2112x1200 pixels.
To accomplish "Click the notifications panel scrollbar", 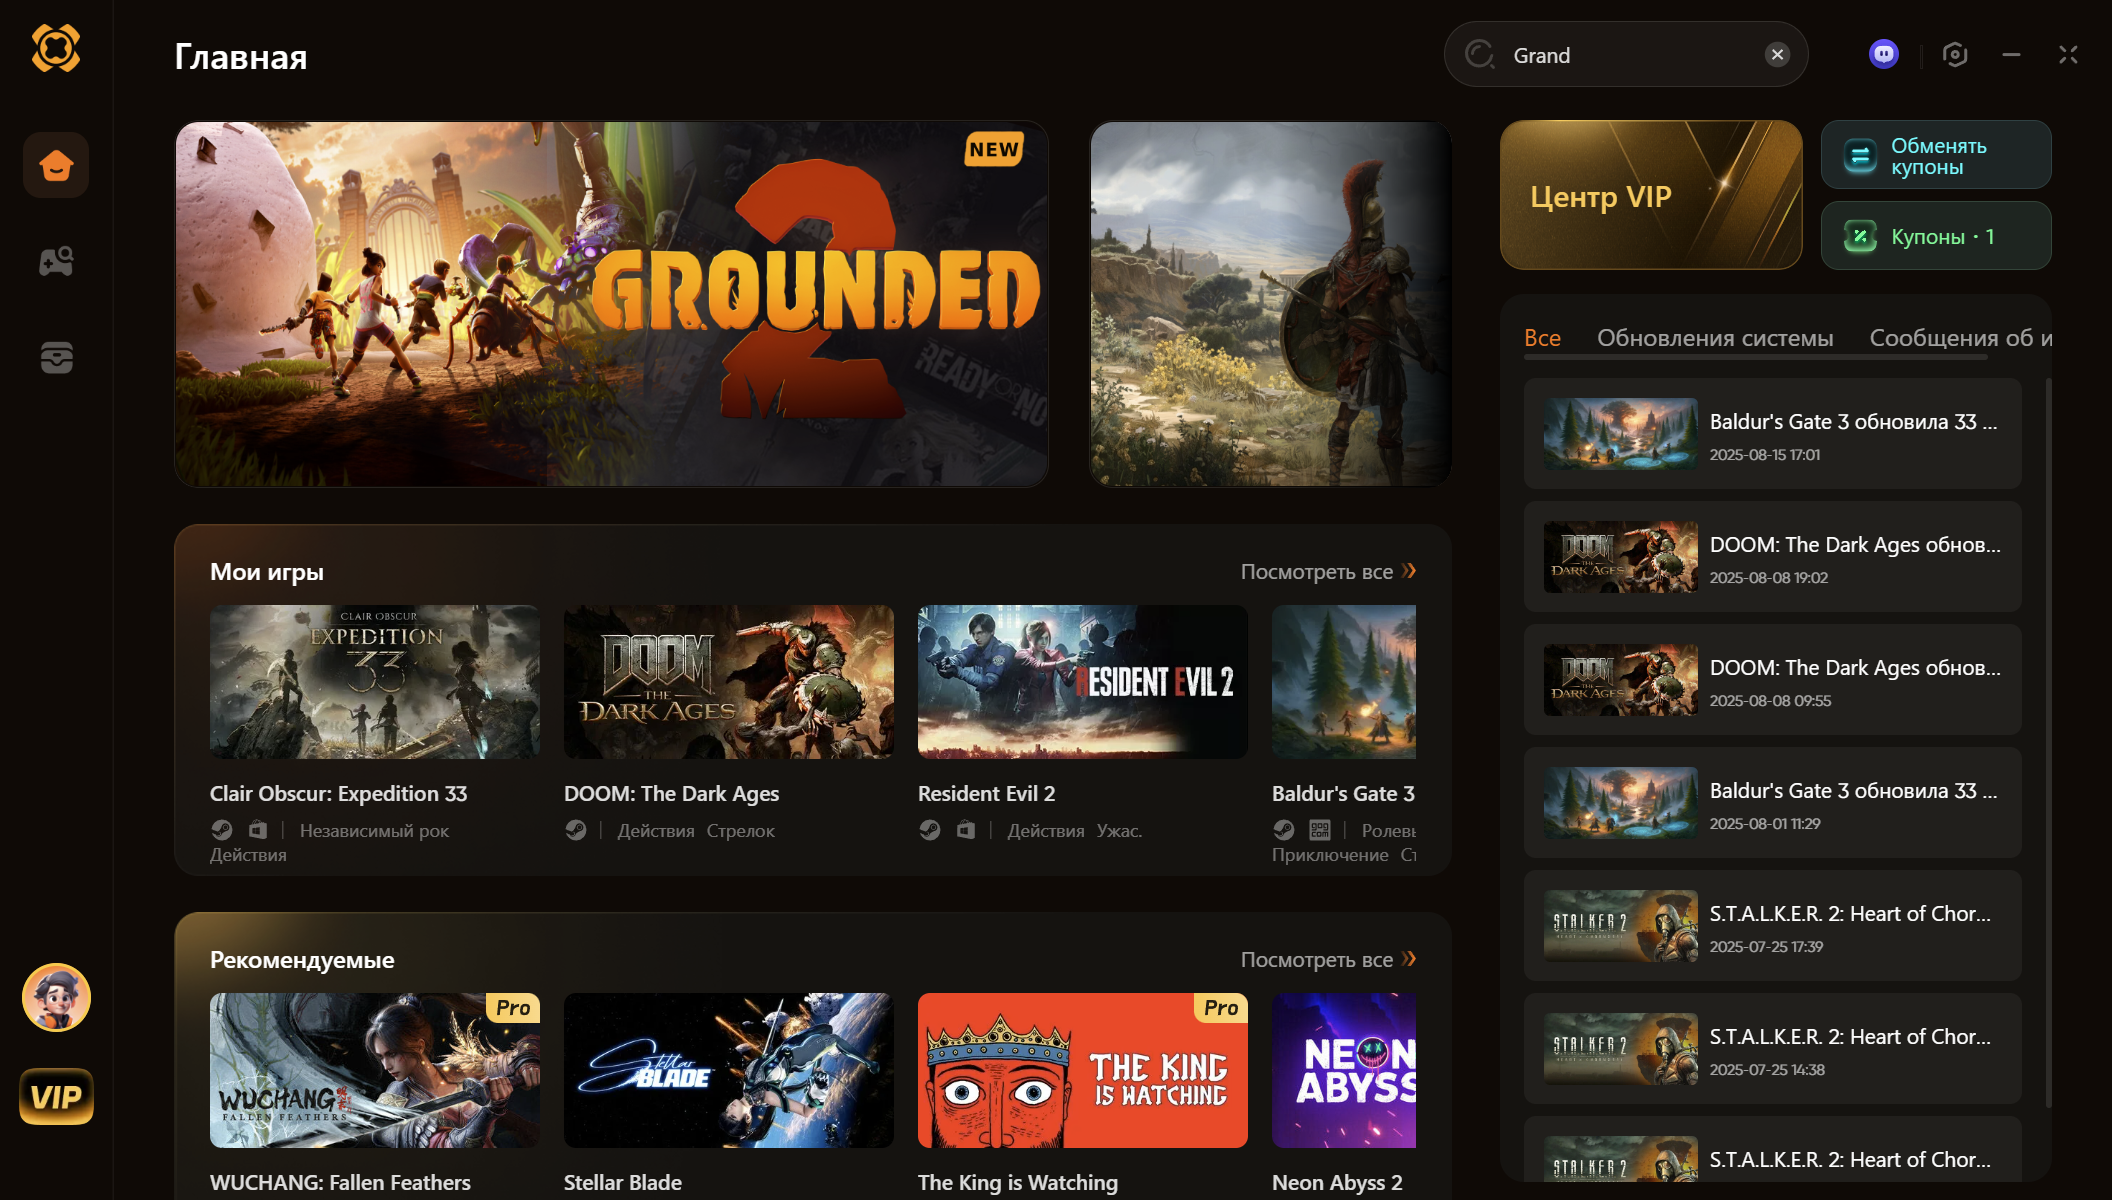I will tap(2048, 740).
